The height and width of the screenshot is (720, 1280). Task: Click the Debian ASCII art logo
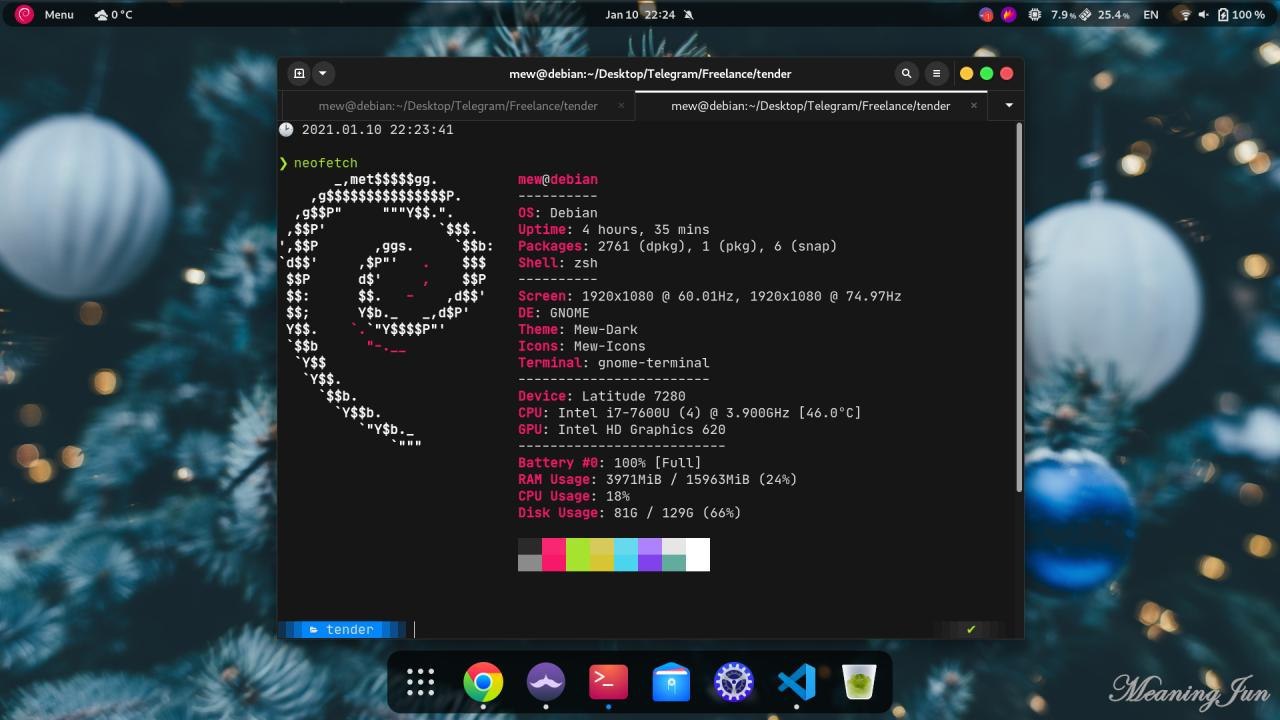click(386, 313)
